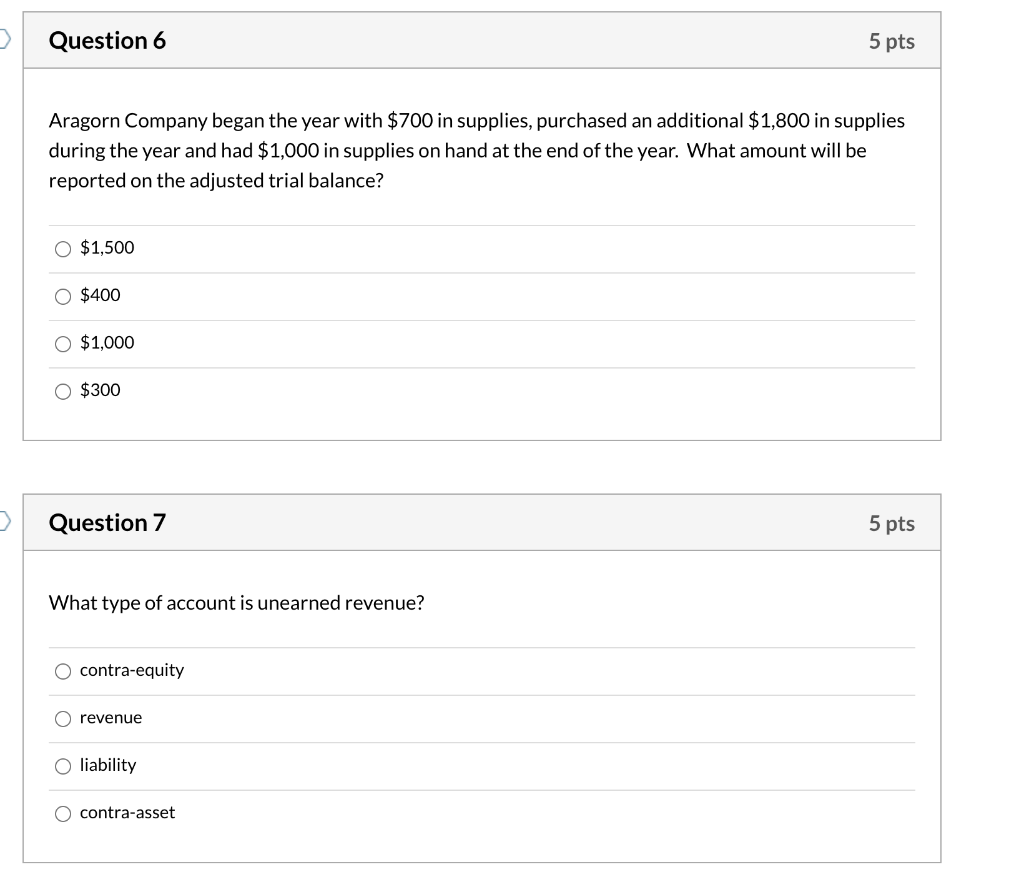Click the Question 6 heading
Screen dimensions: 1024x892
107,41
